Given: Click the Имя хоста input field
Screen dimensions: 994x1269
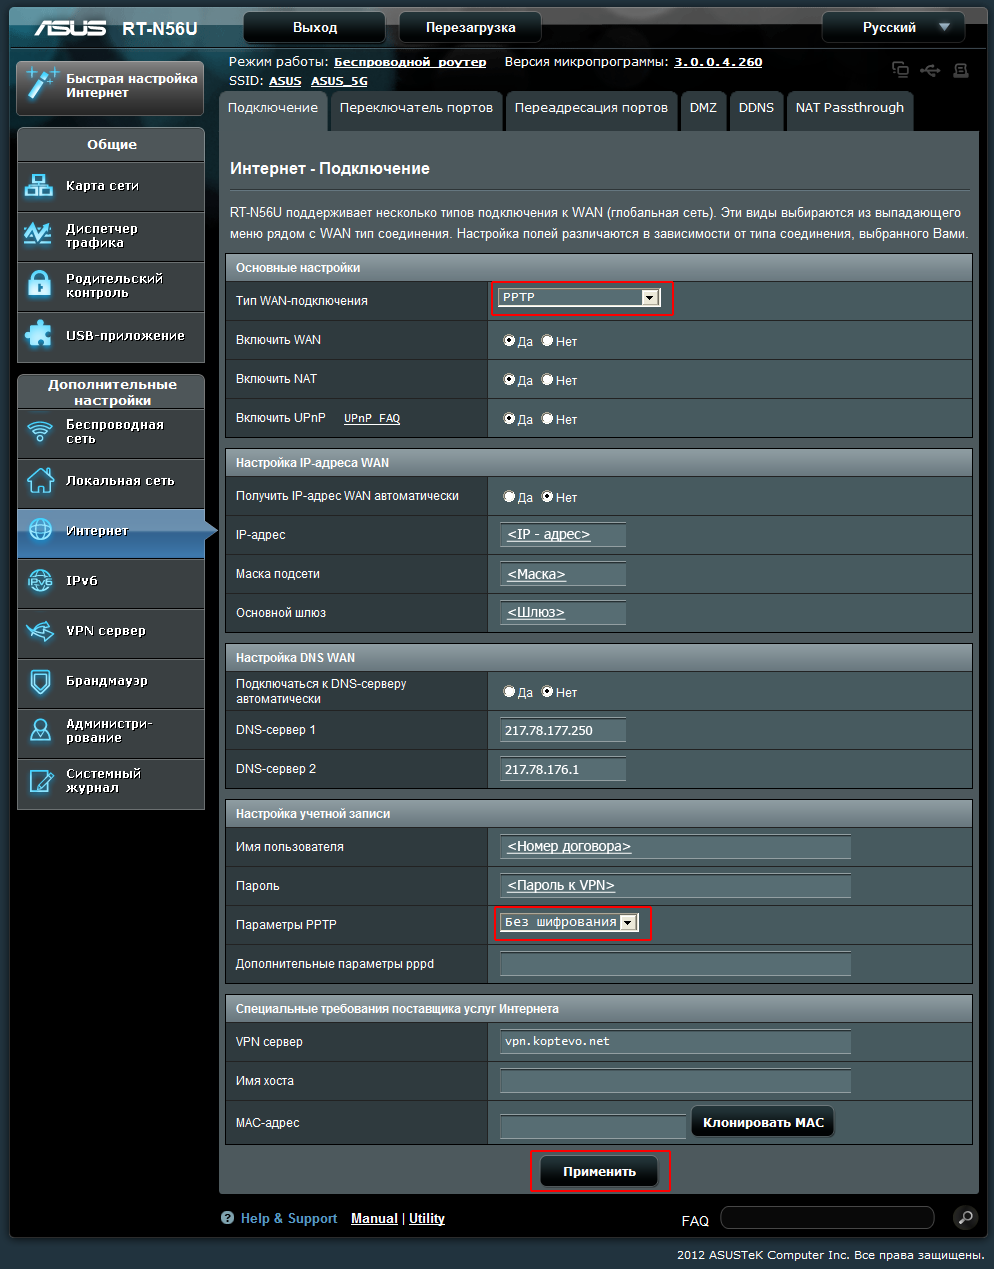Looking at the screenshot, I should (675, 1081).
